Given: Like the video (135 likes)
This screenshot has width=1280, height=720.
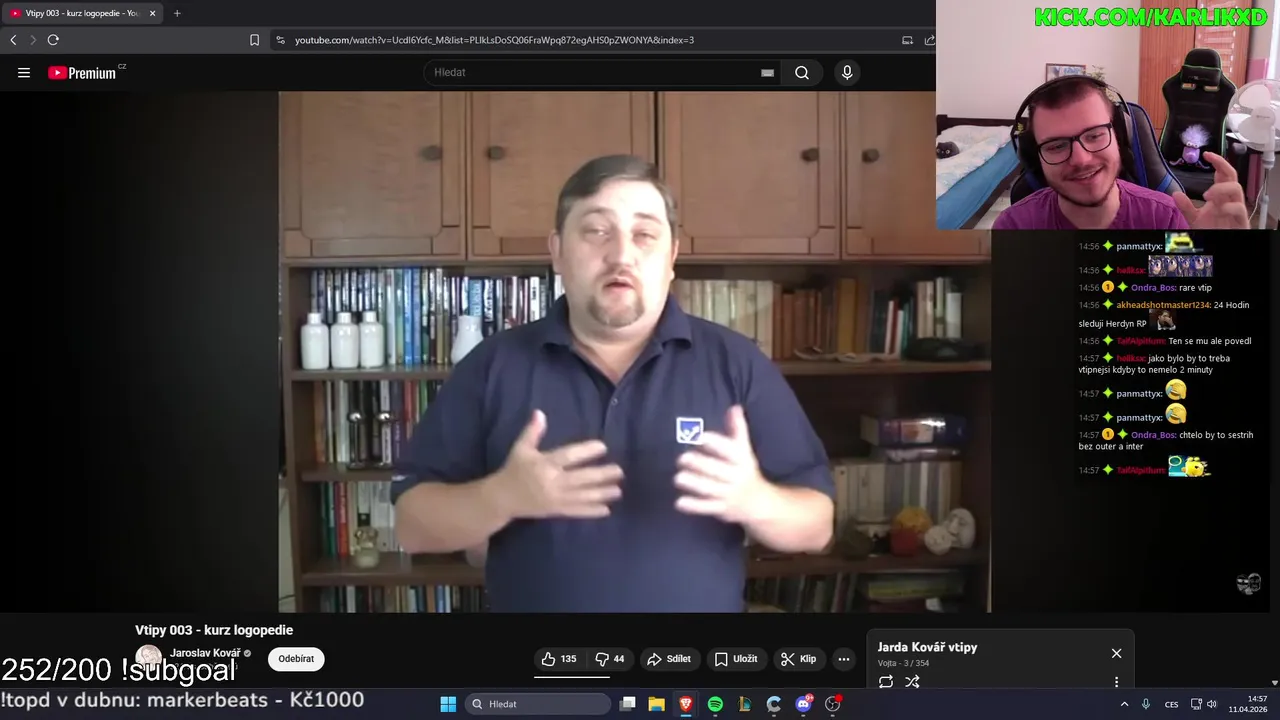Looking at the screenshot, I should pyautogui.click(x=559, y=659).
